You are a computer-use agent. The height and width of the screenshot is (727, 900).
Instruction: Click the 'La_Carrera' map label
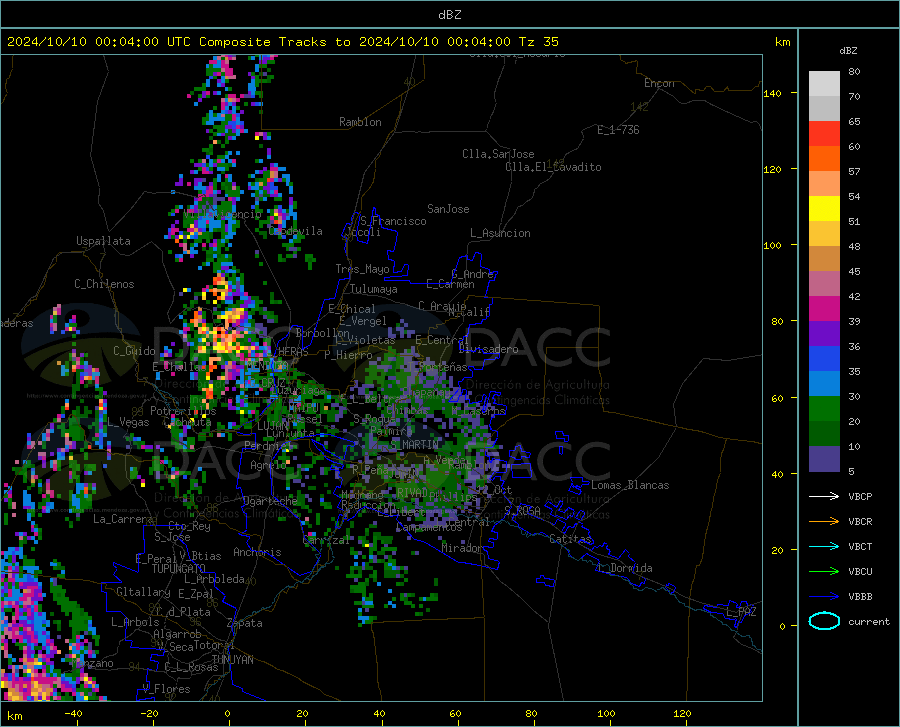[123, 519]
